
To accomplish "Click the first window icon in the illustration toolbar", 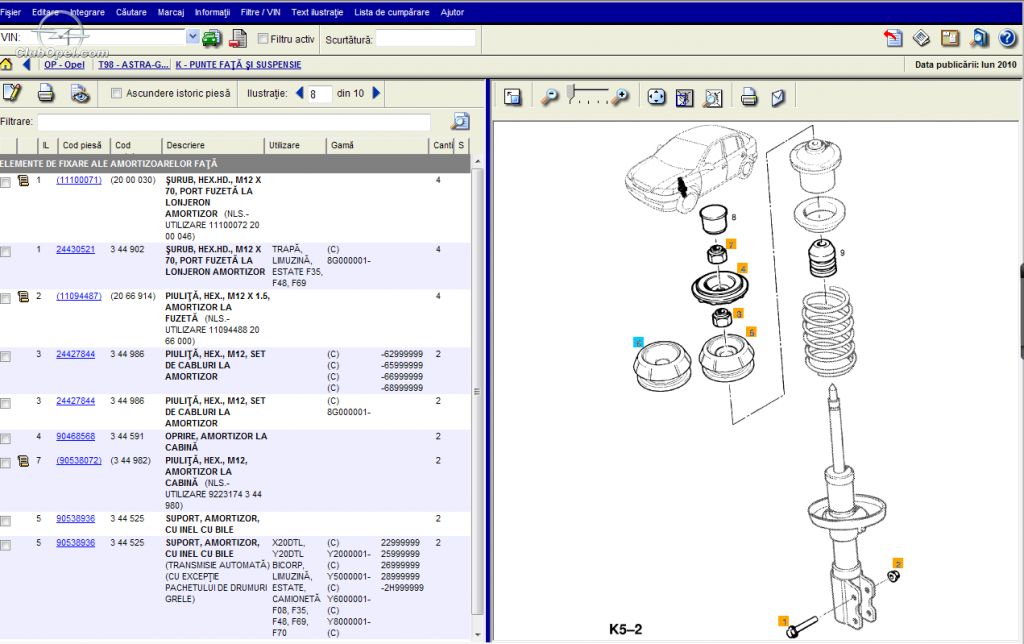I will [513, 97].
